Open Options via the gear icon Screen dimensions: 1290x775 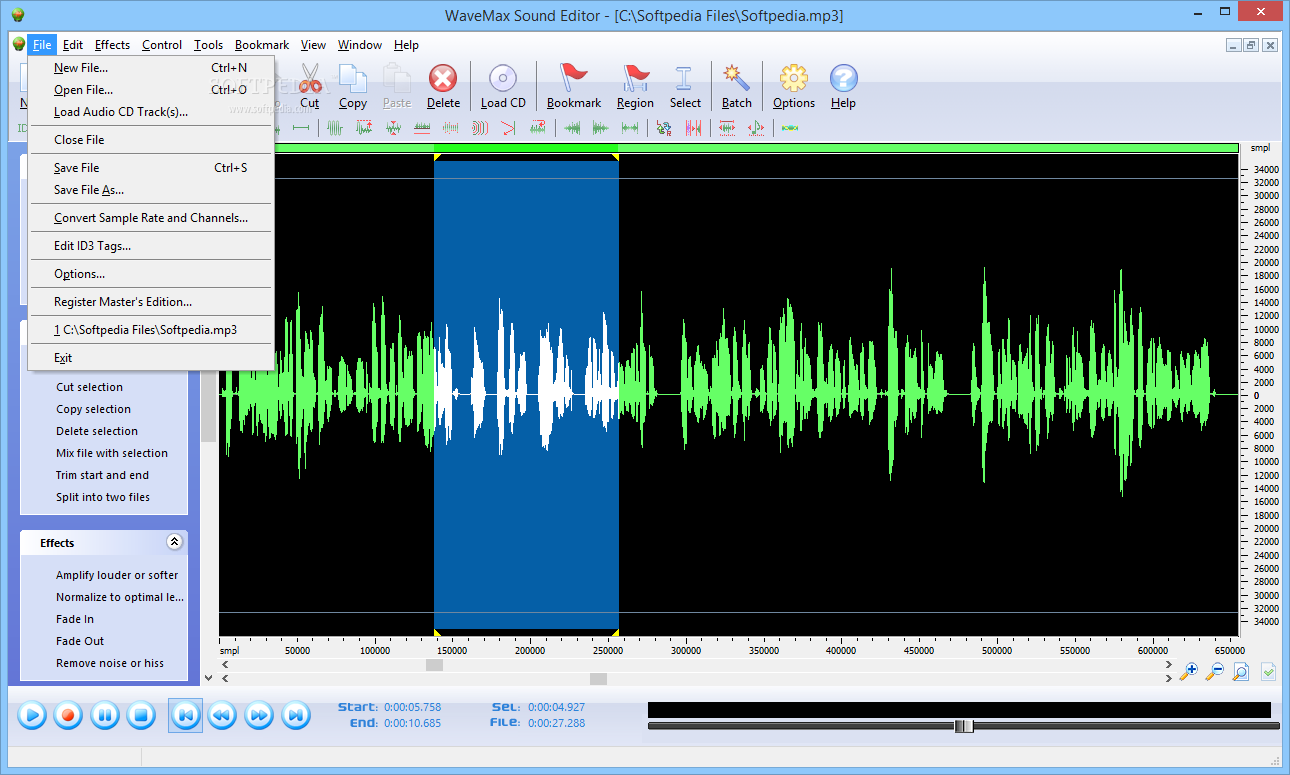[x=794, y=78]
